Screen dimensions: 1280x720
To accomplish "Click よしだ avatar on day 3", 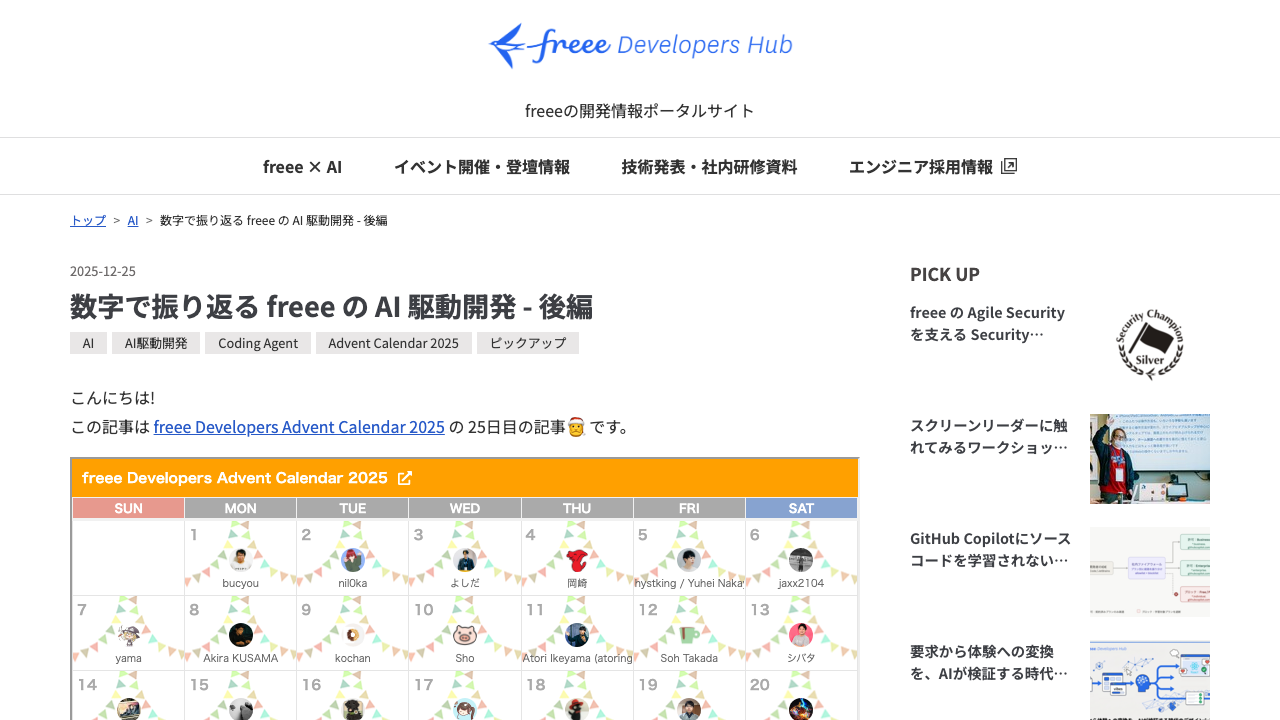I will point(464,560).
